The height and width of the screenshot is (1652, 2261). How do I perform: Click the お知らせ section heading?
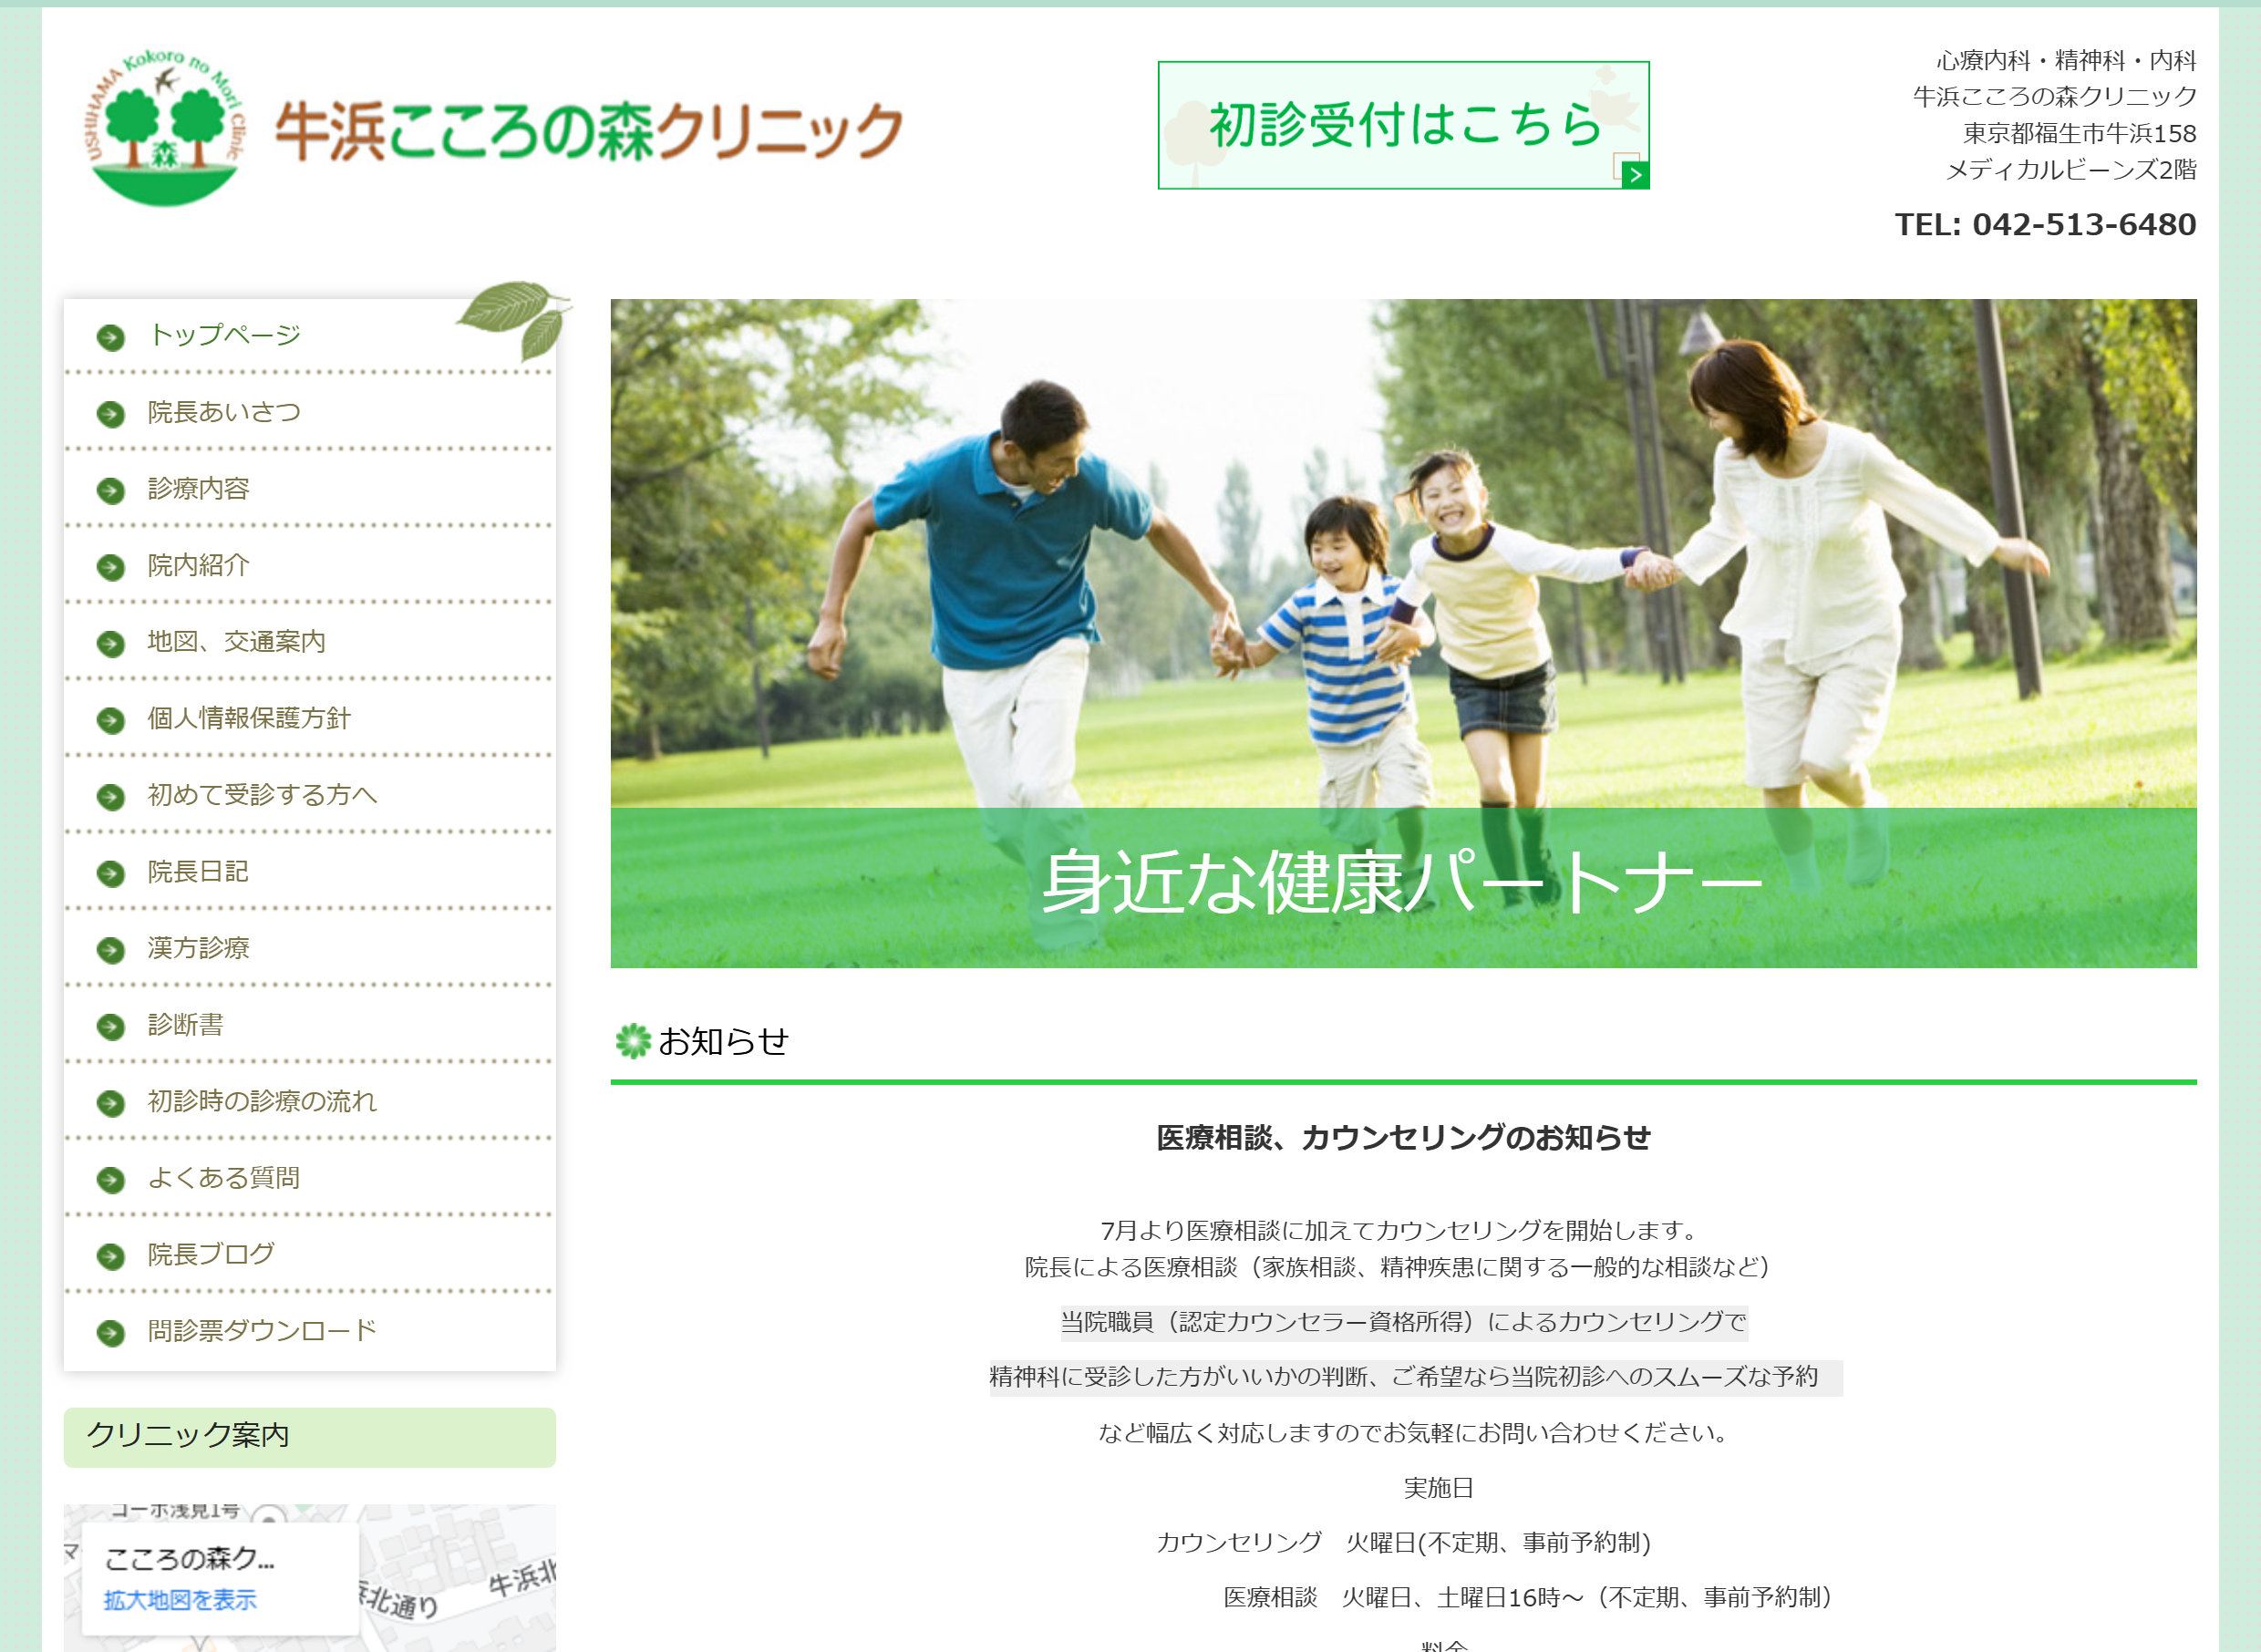pyautogui.click(x=723, y=1042)
